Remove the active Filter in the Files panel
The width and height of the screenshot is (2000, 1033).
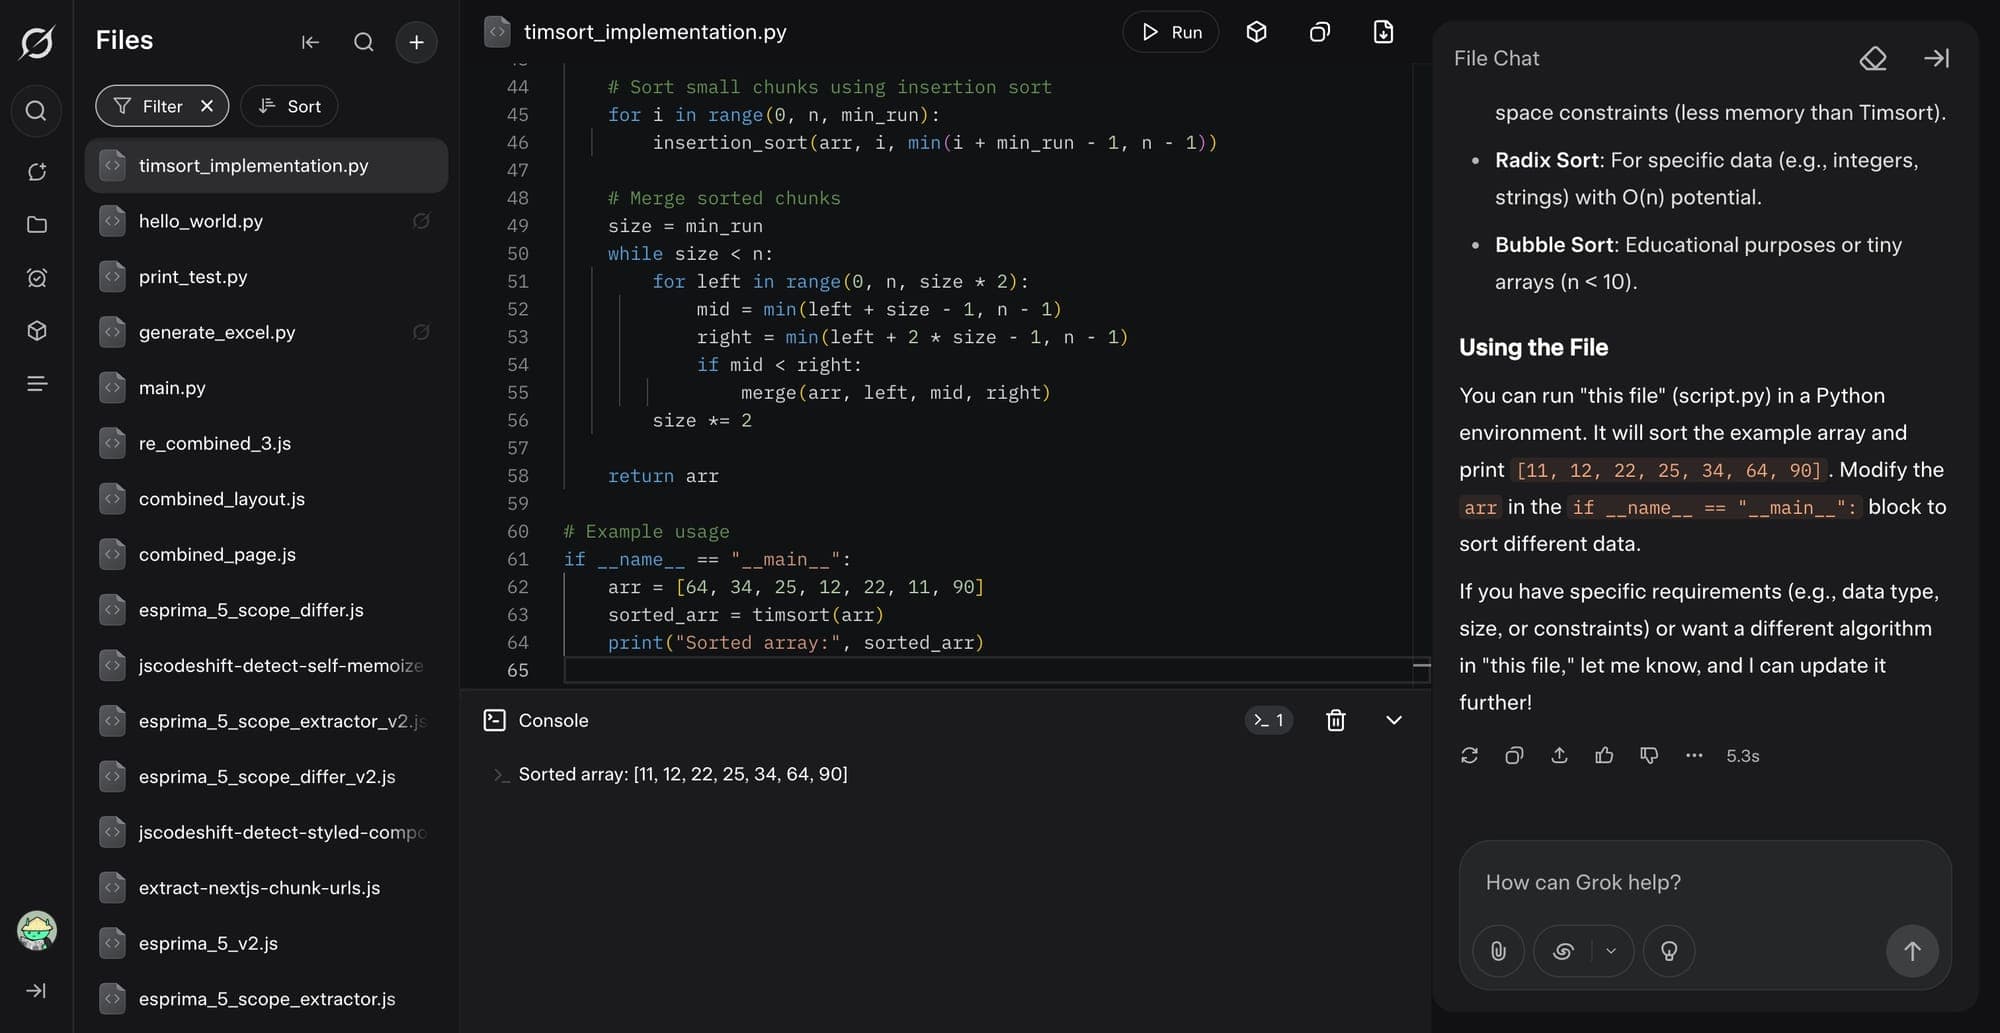pyautogui.click(x=207, y=106)
